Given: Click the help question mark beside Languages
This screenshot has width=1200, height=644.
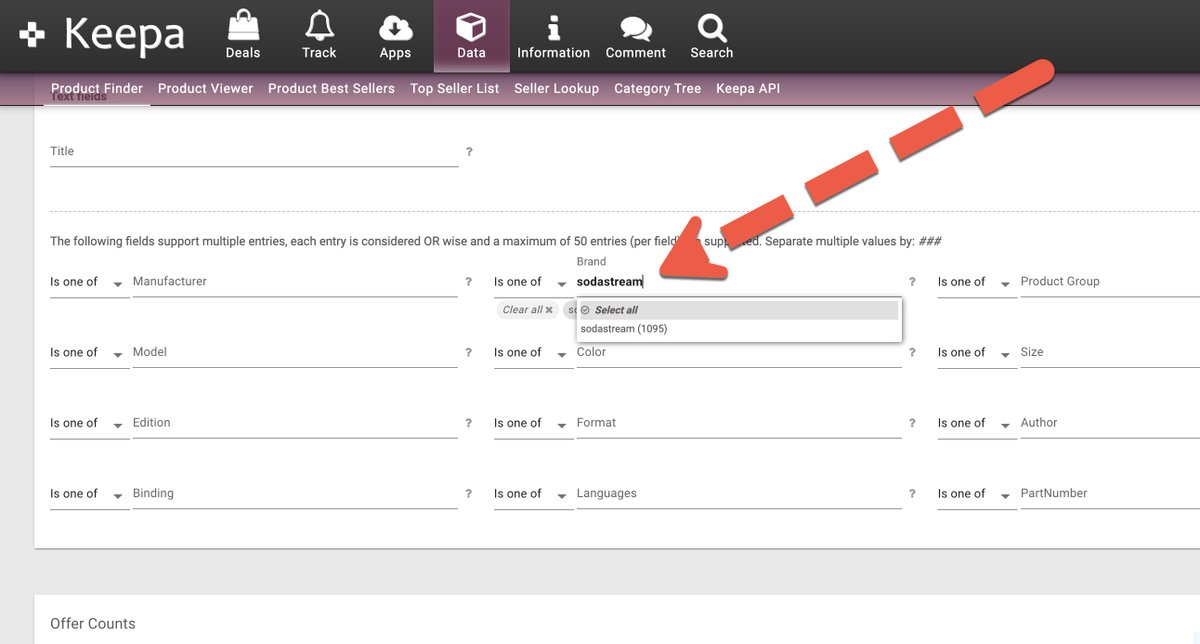Looking at the screenshot, I should coord(912,494).
